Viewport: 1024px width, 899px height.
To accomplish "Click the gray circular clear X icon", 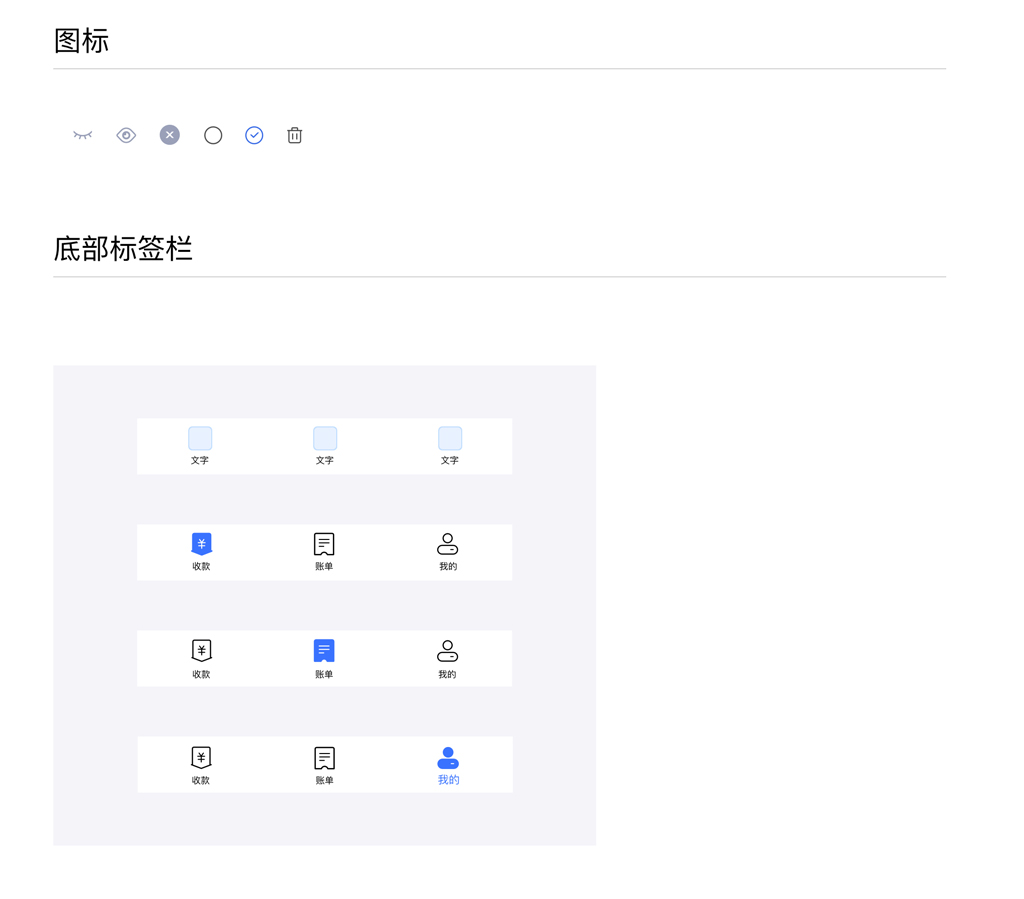I will (x=170, y=135).
